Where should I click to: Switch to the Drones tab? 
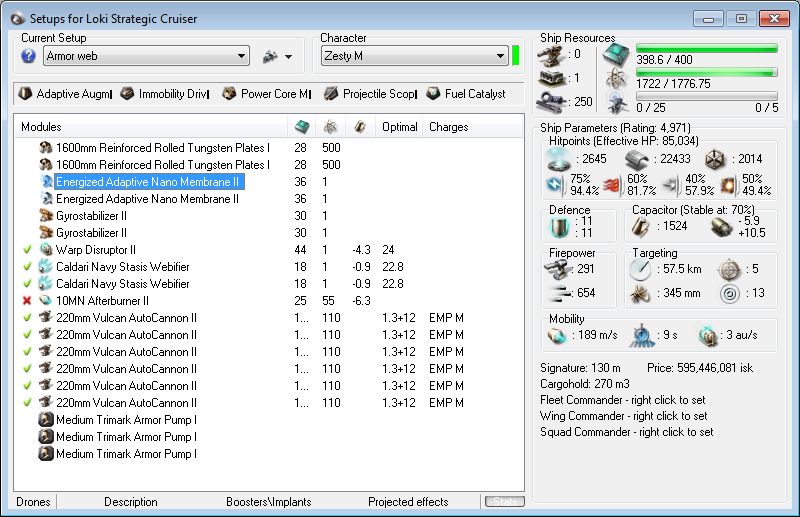click(33, 502)
